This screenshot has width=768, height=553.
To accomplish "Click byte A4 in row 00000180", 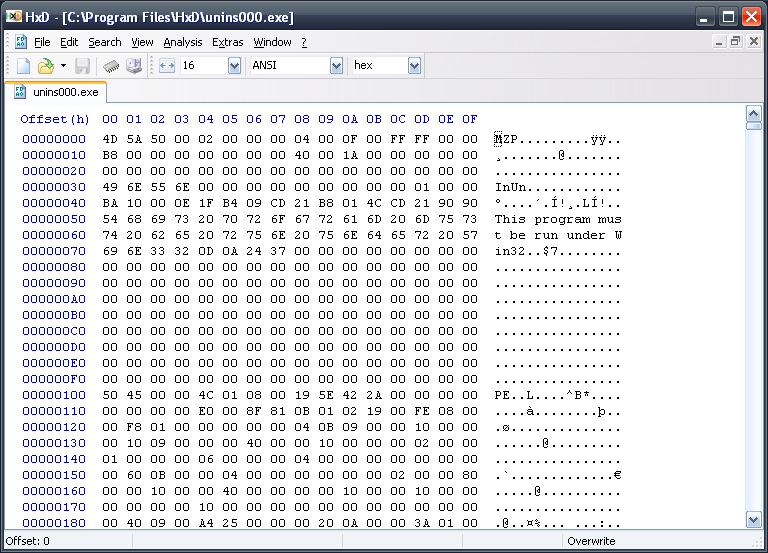I will pyautogui.click(x=206, y=523).
